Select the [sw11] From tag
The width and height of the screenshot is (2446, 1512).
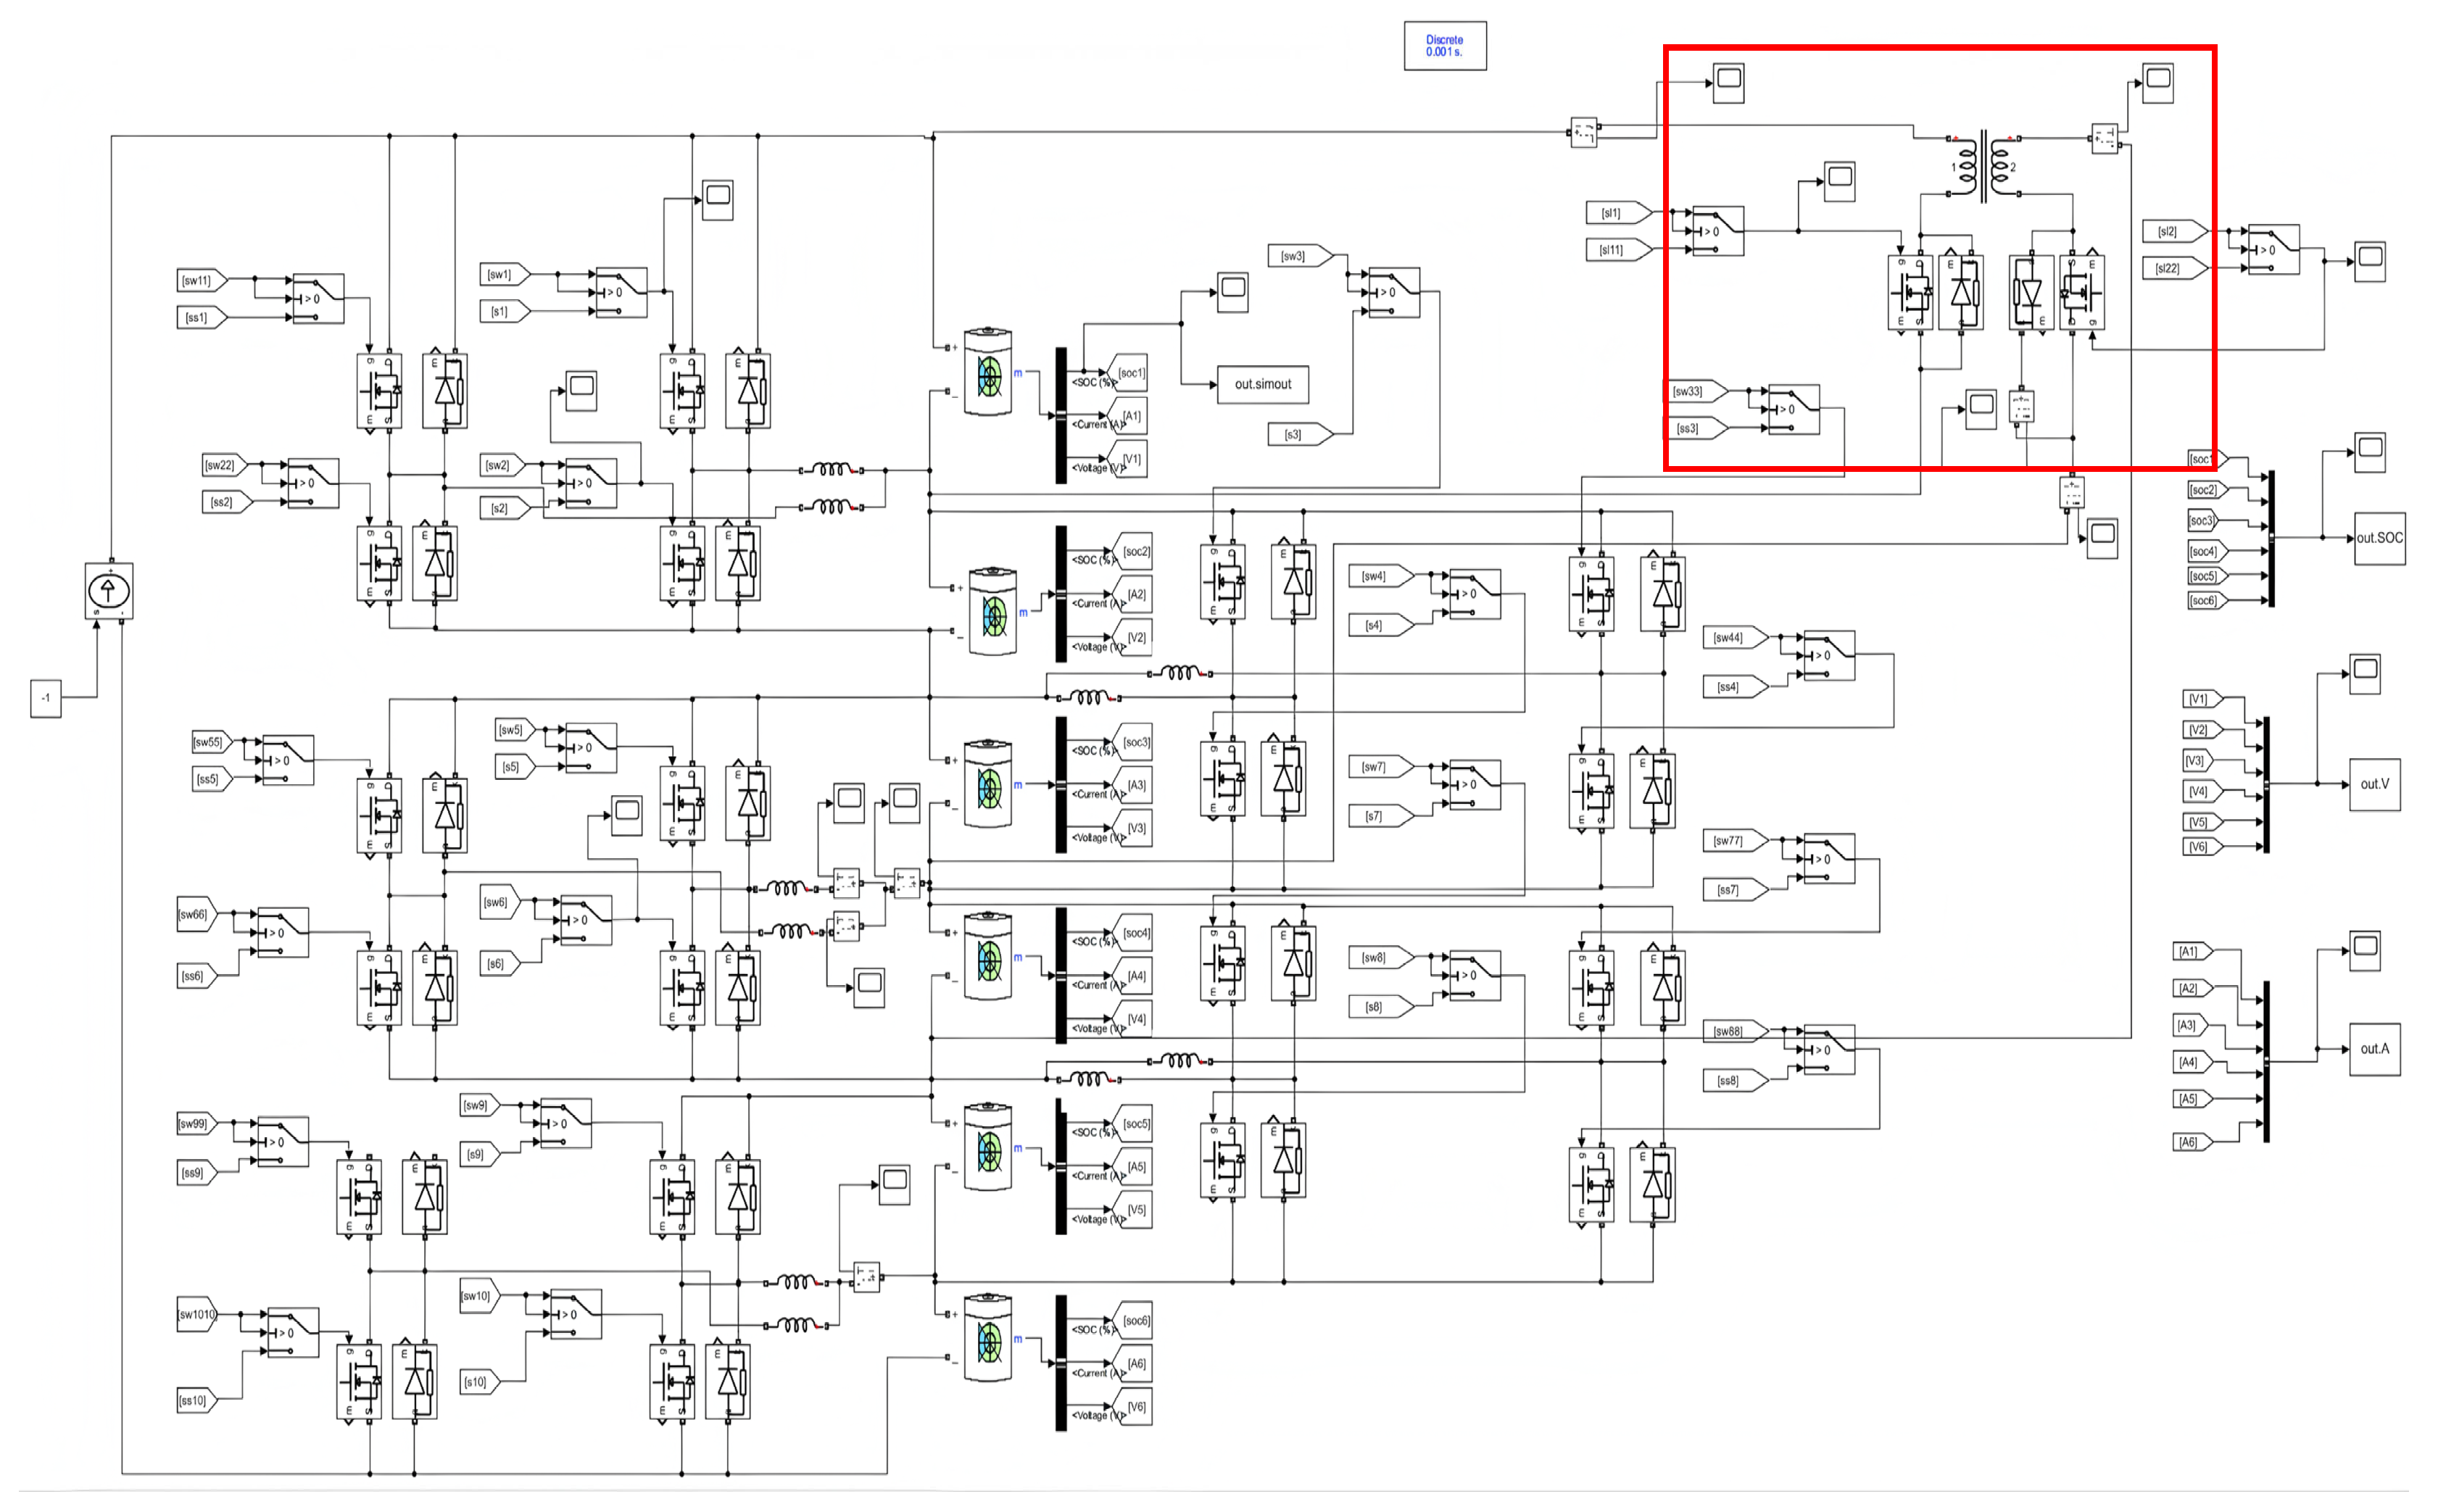(199, 280)
